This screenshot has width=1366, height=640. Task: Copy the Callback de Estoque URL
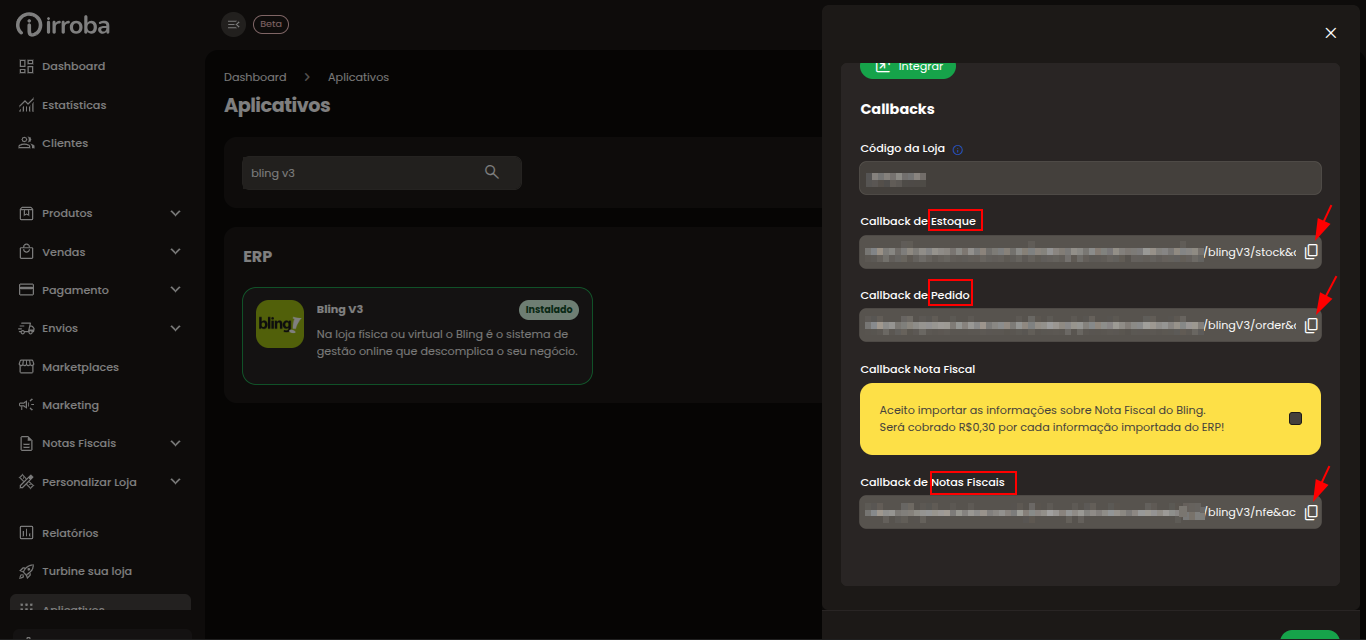[x=1311, y=252]
